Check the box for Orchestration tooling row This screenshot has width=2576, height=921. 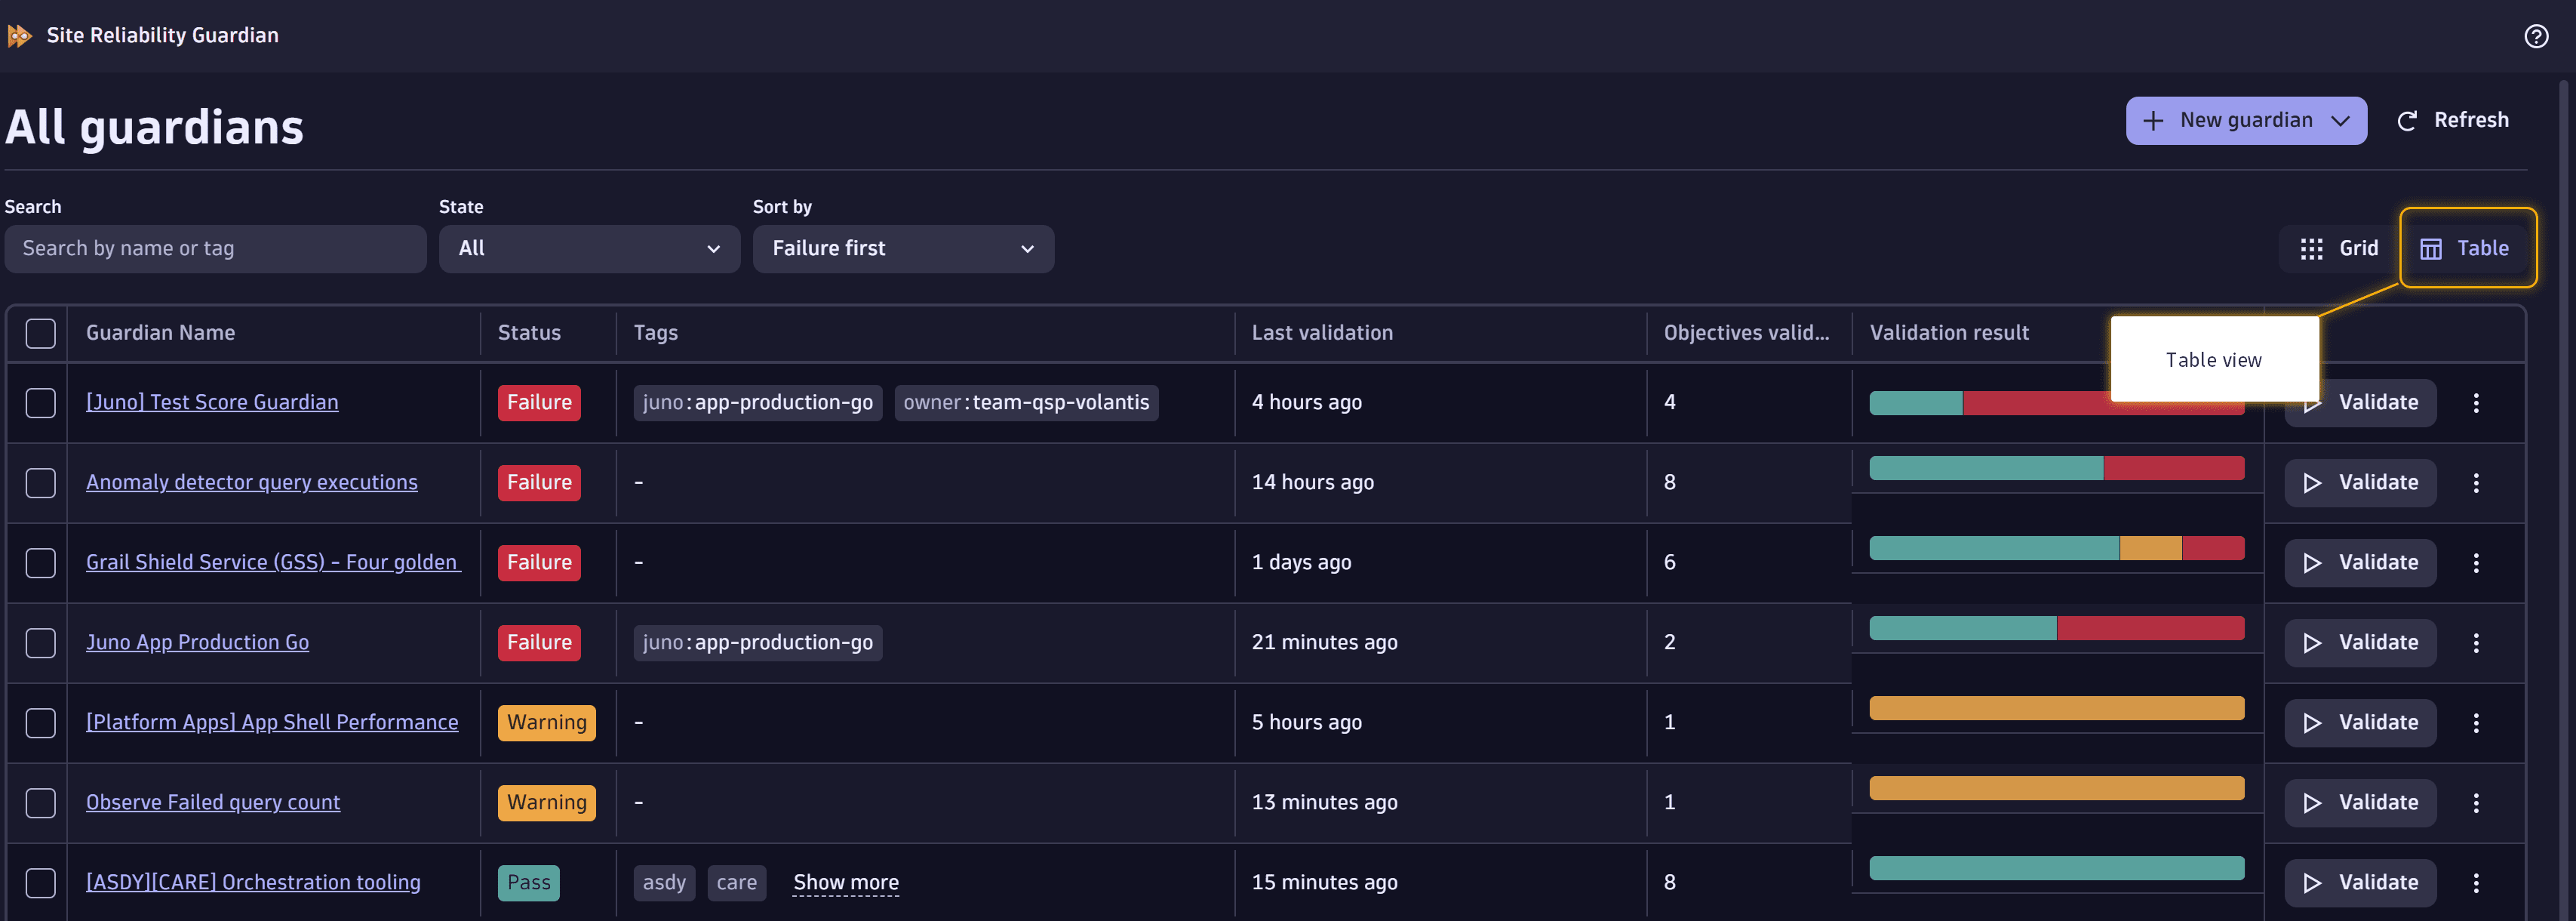(40, 883)
